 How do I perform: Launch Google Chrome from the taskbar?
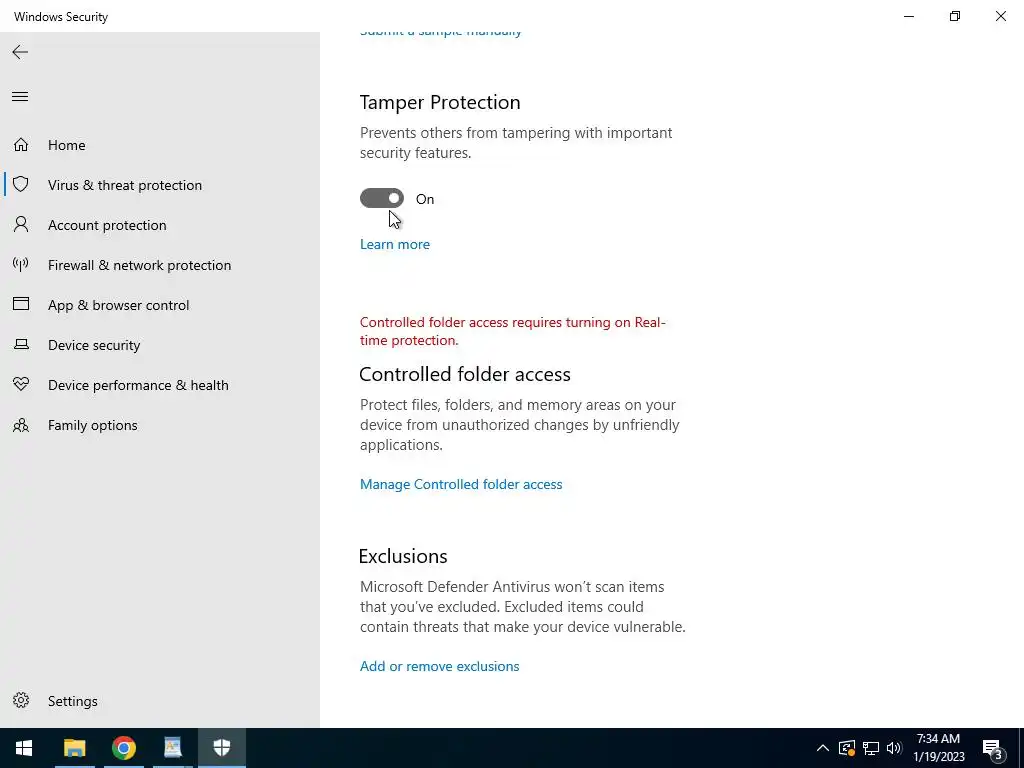[x=123, y=748]
